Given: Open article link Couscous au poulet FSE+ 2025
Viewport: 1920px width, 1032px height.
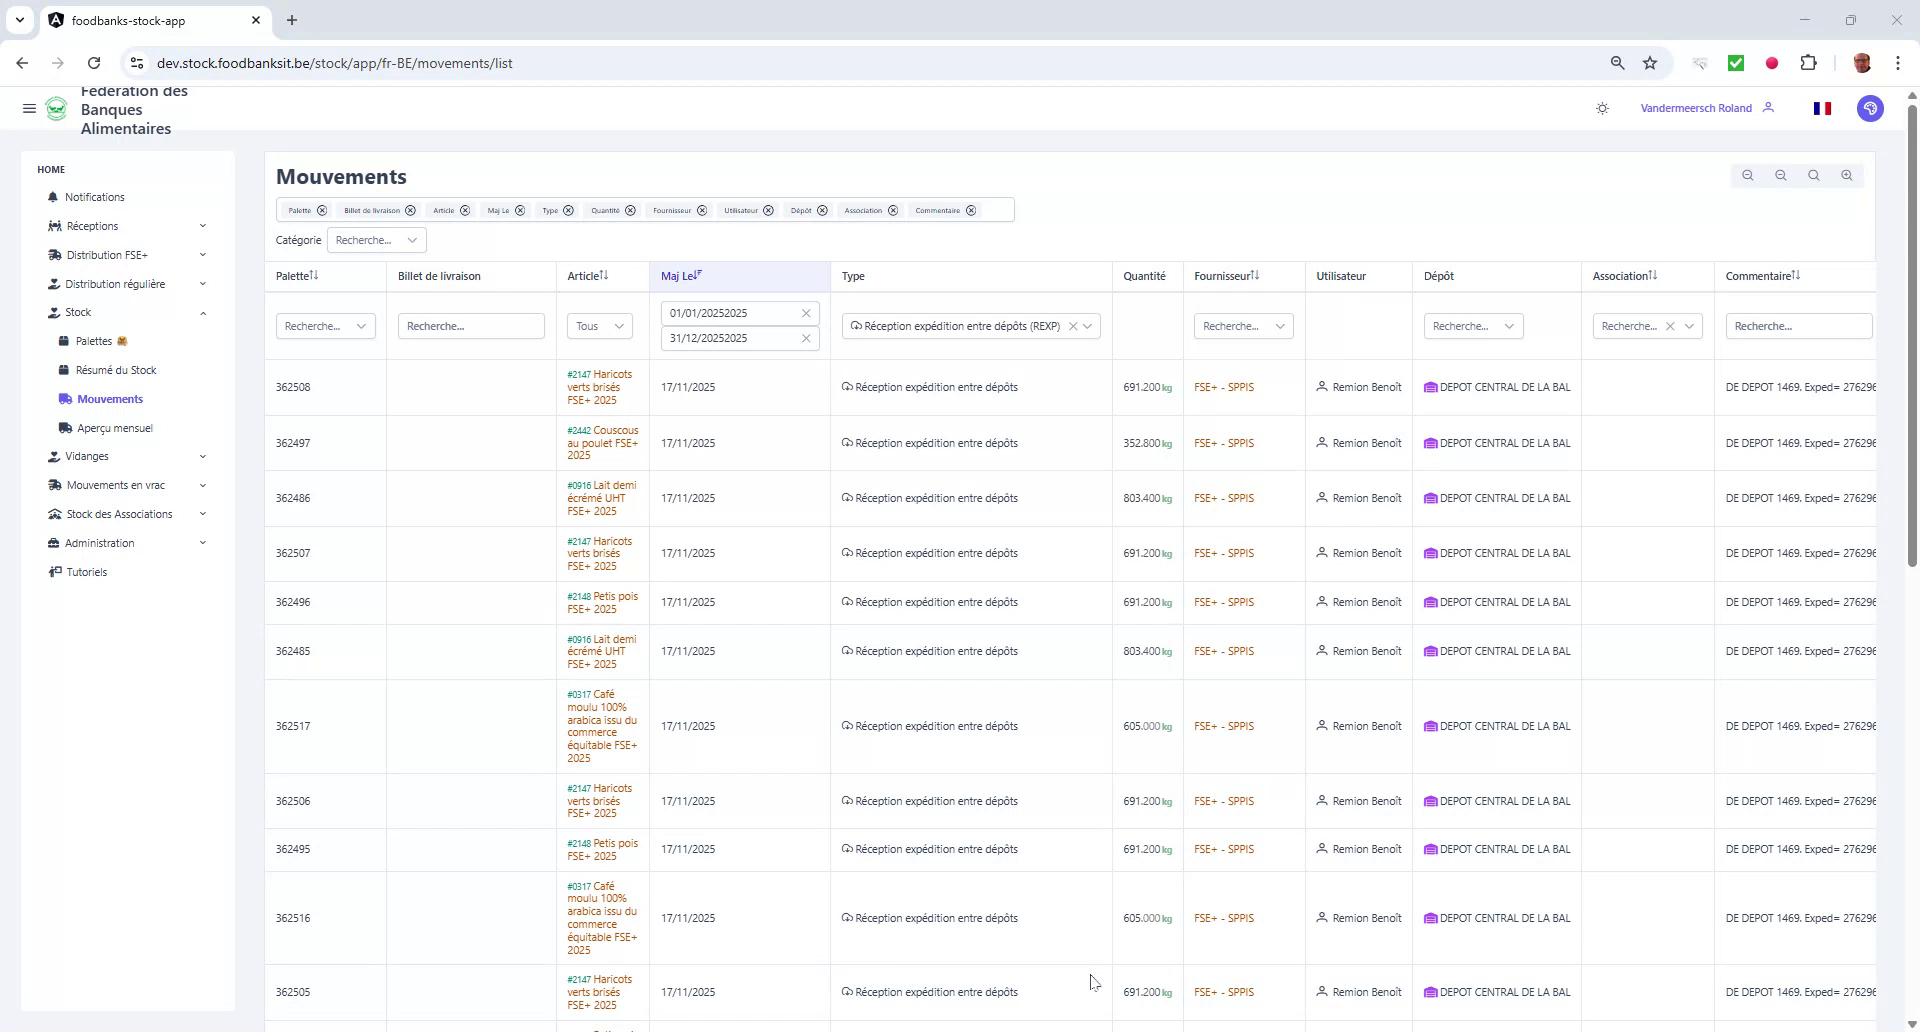Looking at the screenshot, I should (x=603, y=443).
